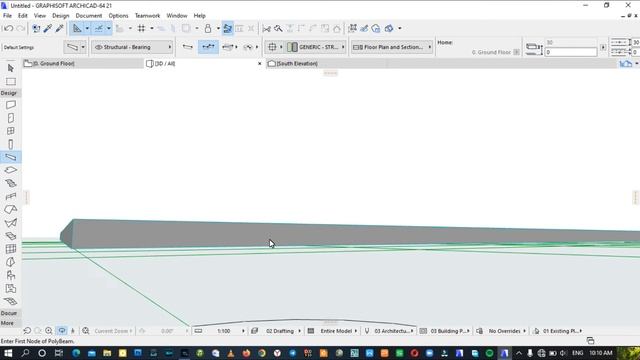Click the Zoom In icon at bottom
The height and width of the screenshot is (360, 640).
tap(49, 331)
